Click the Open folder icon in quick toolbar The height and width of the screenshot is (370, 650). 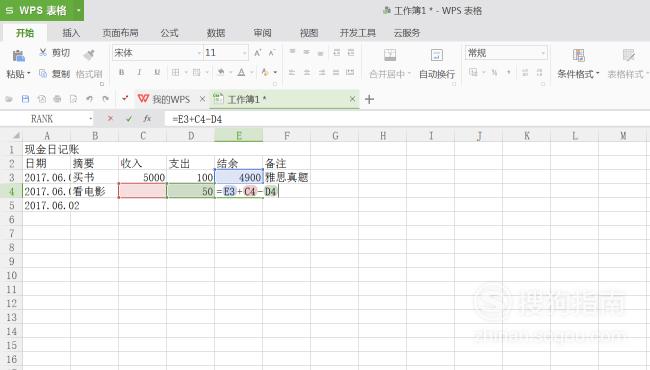point(9,99)
